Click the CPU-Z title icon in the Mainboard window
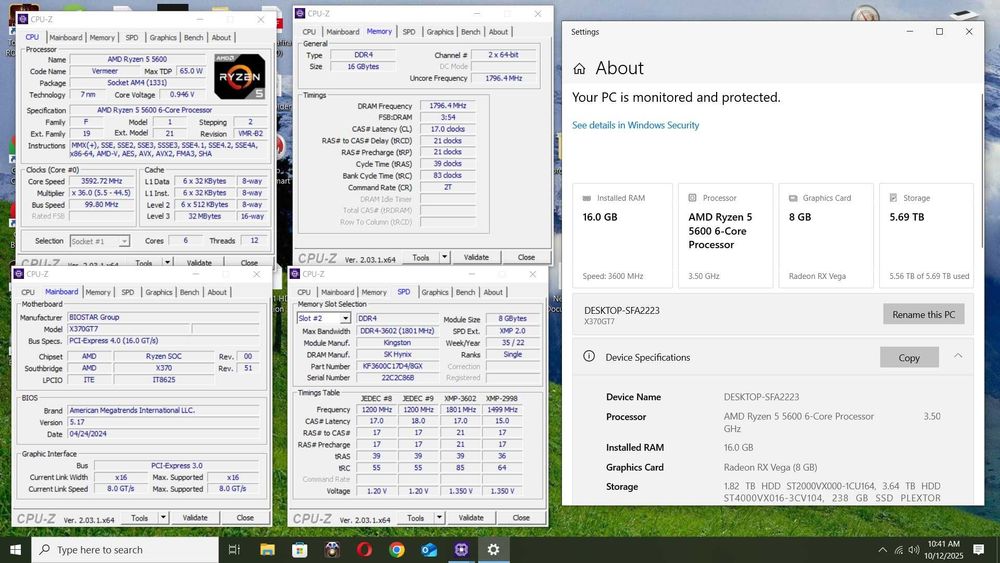 pyautogui.click(x=18, y=274)
